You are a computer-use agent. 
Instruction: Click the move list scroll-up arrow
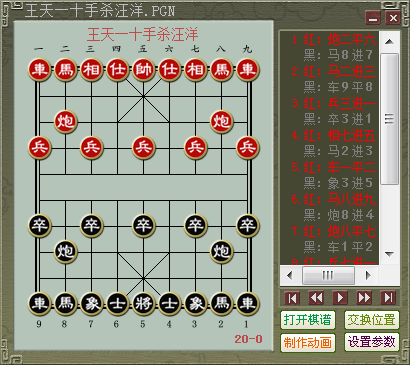[389, 42]
